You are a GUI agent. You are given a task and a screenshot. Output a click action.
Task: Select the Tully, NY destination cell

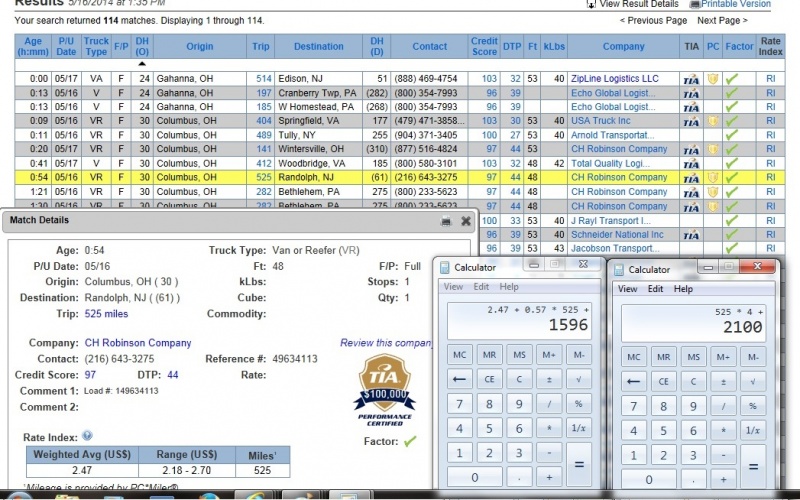[x=318, y=135]
